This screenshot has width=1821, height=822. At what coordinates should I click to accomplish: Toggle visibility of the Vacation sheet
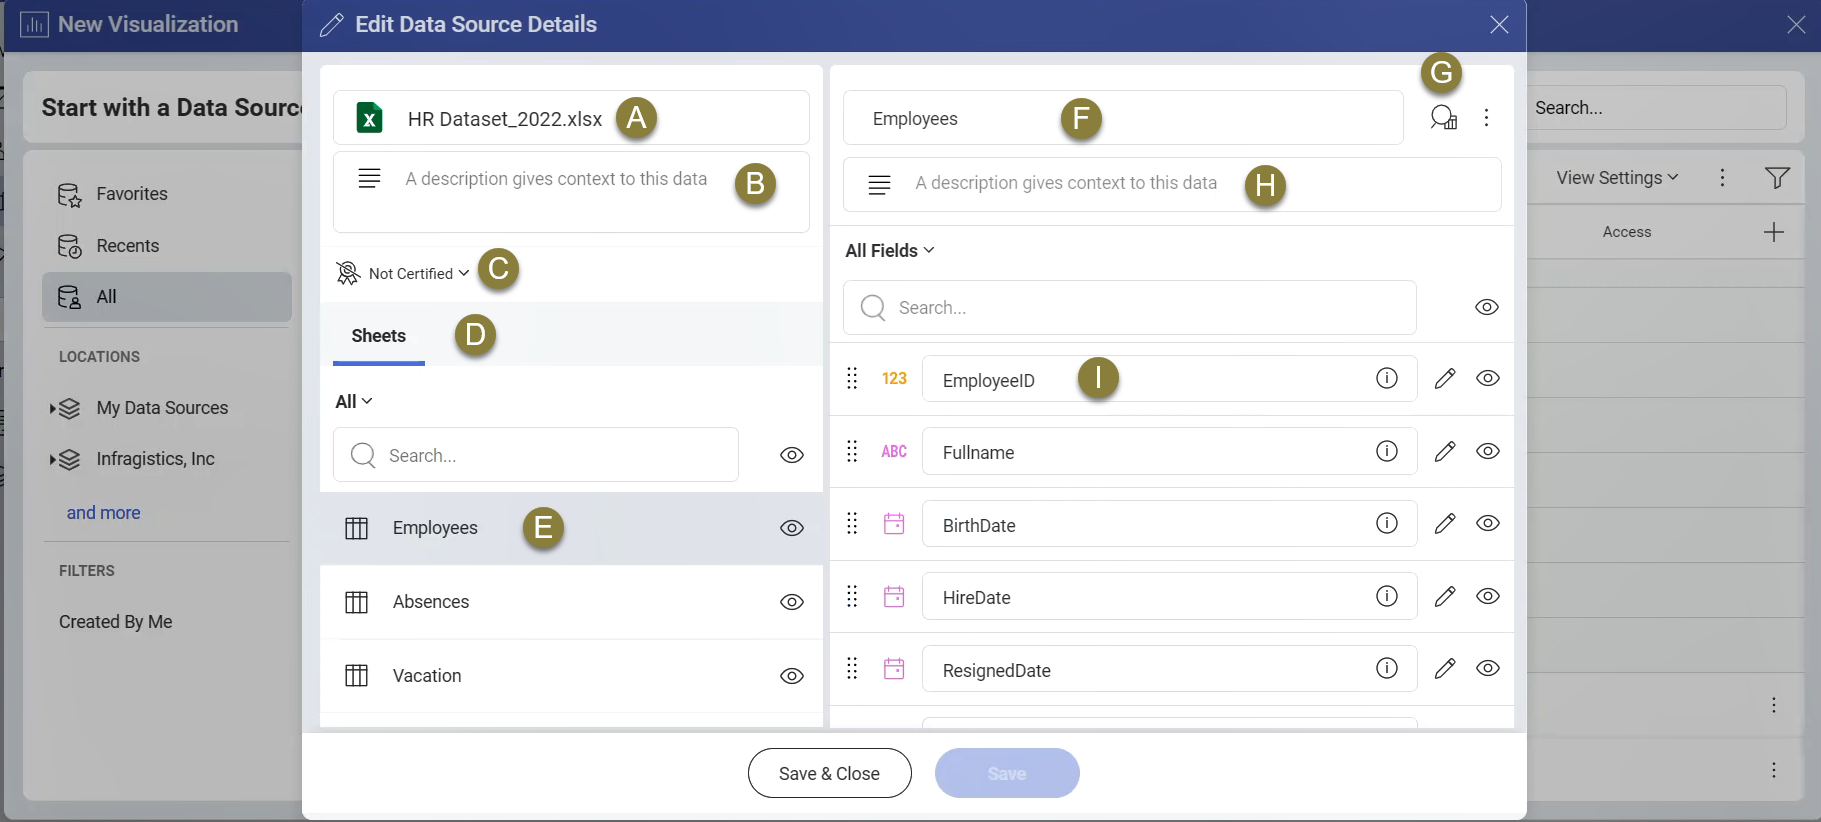pos(792,676)
